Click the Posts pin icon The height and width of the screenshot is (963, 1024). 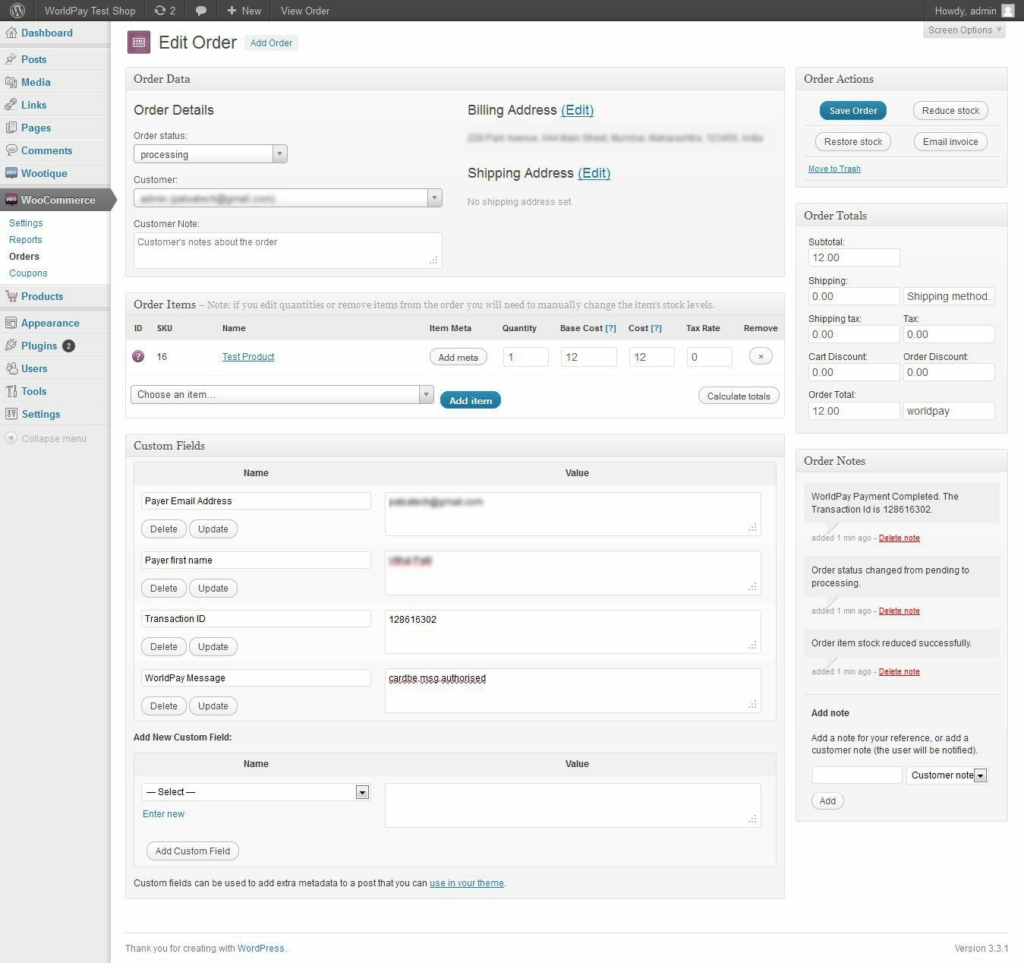pos(11,59)
